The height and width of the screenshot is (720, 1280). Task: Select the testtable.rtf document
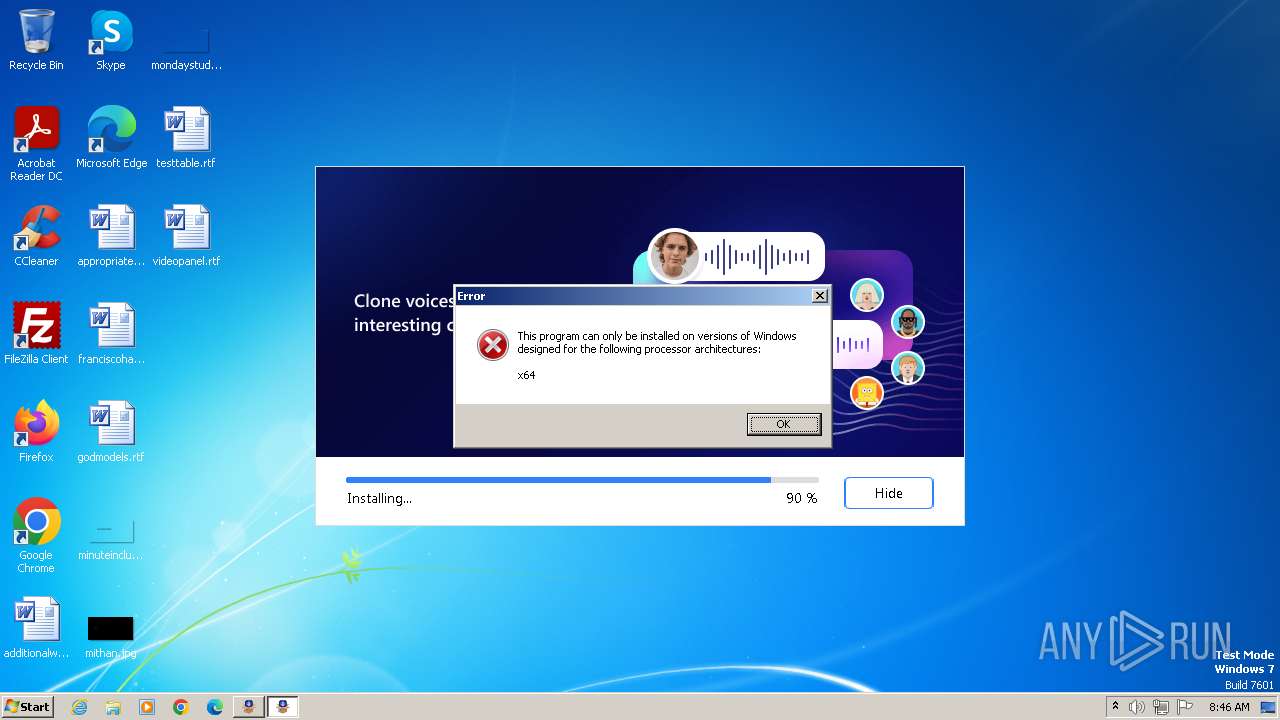pyautogui.click(x=186, y=138)
